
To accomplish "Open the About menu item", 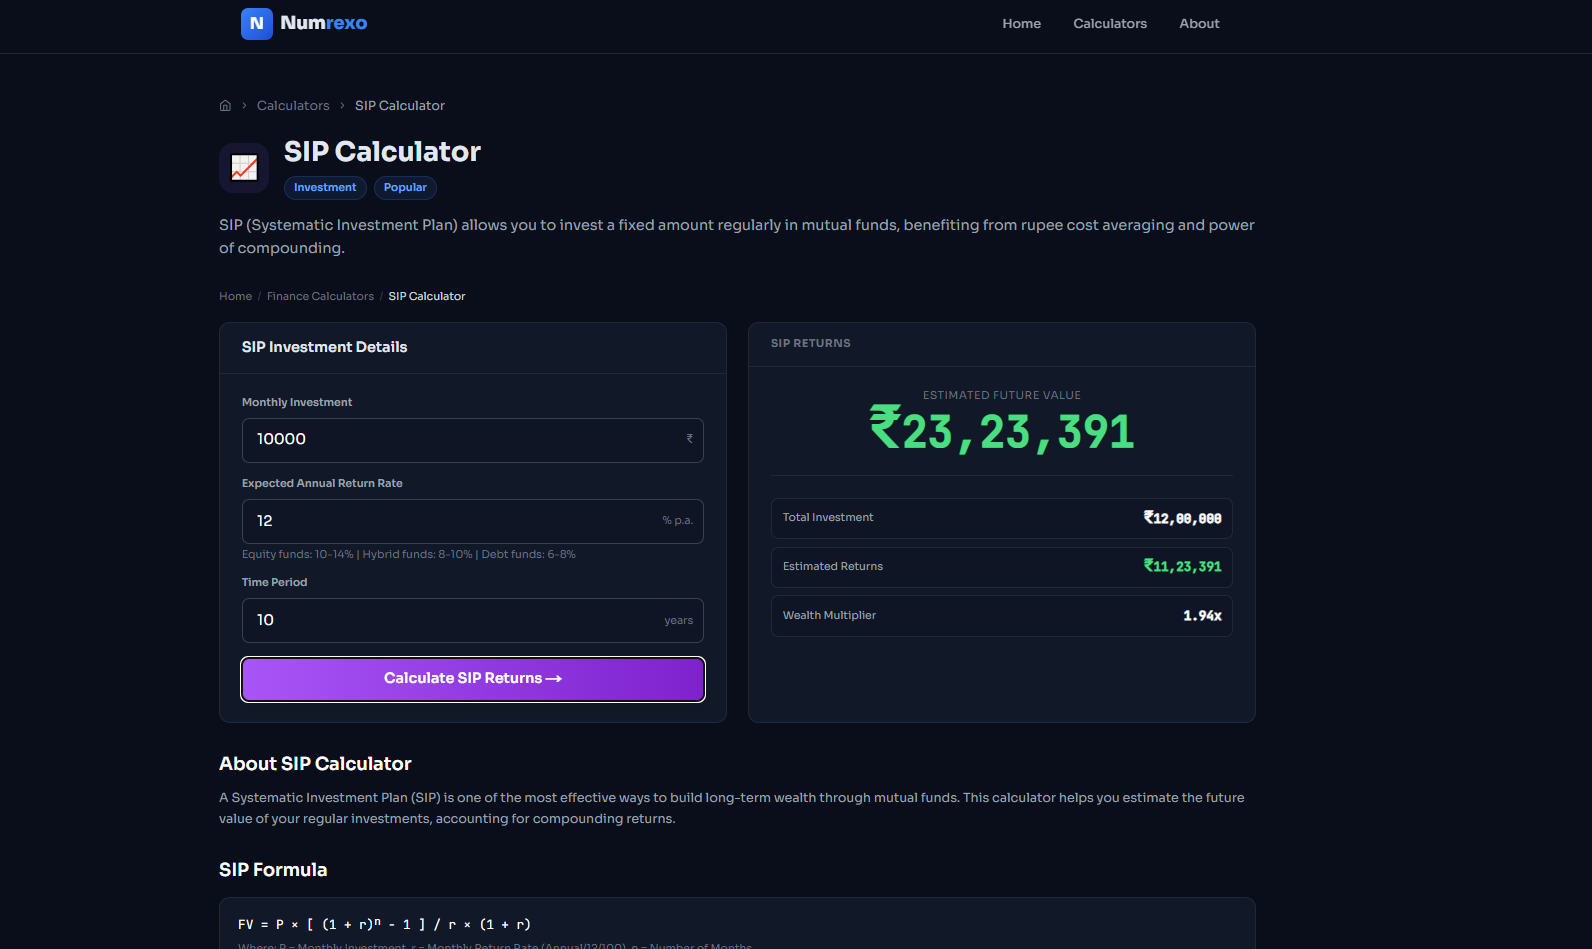I will coord(1199,24).
